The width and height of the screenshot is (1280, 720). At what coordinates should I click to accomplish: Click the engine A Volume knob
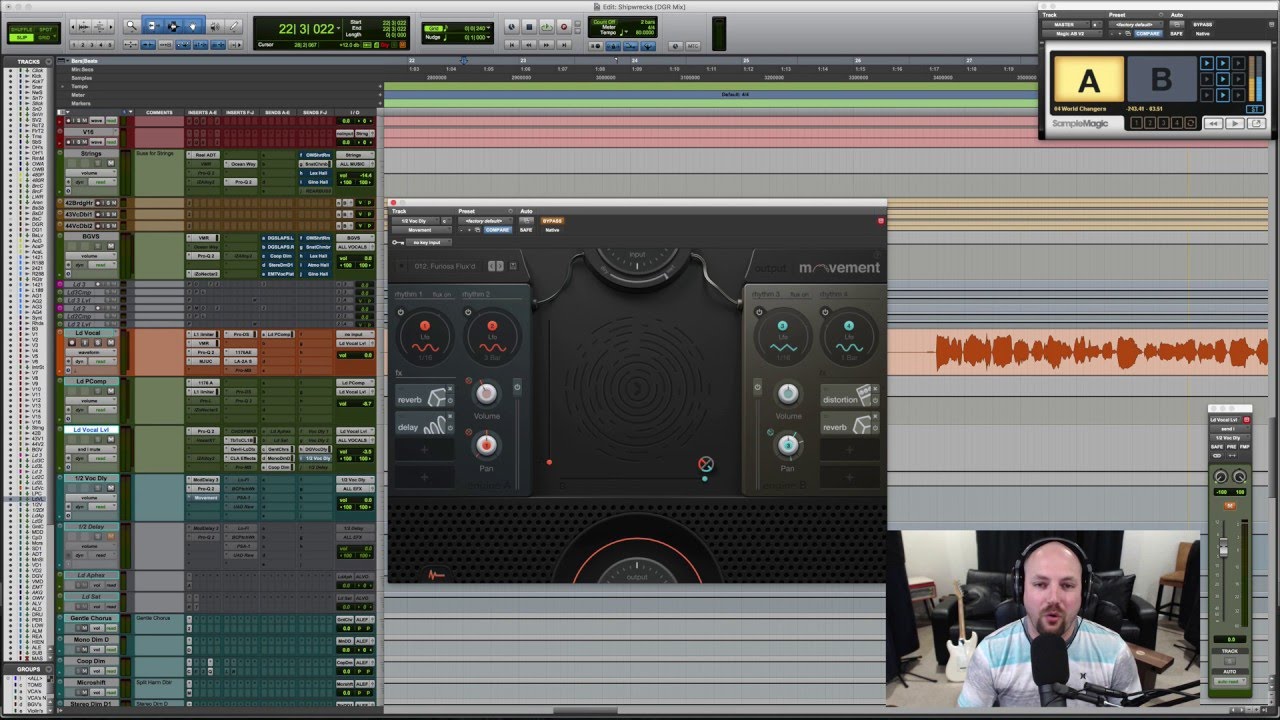click(486, 393)
